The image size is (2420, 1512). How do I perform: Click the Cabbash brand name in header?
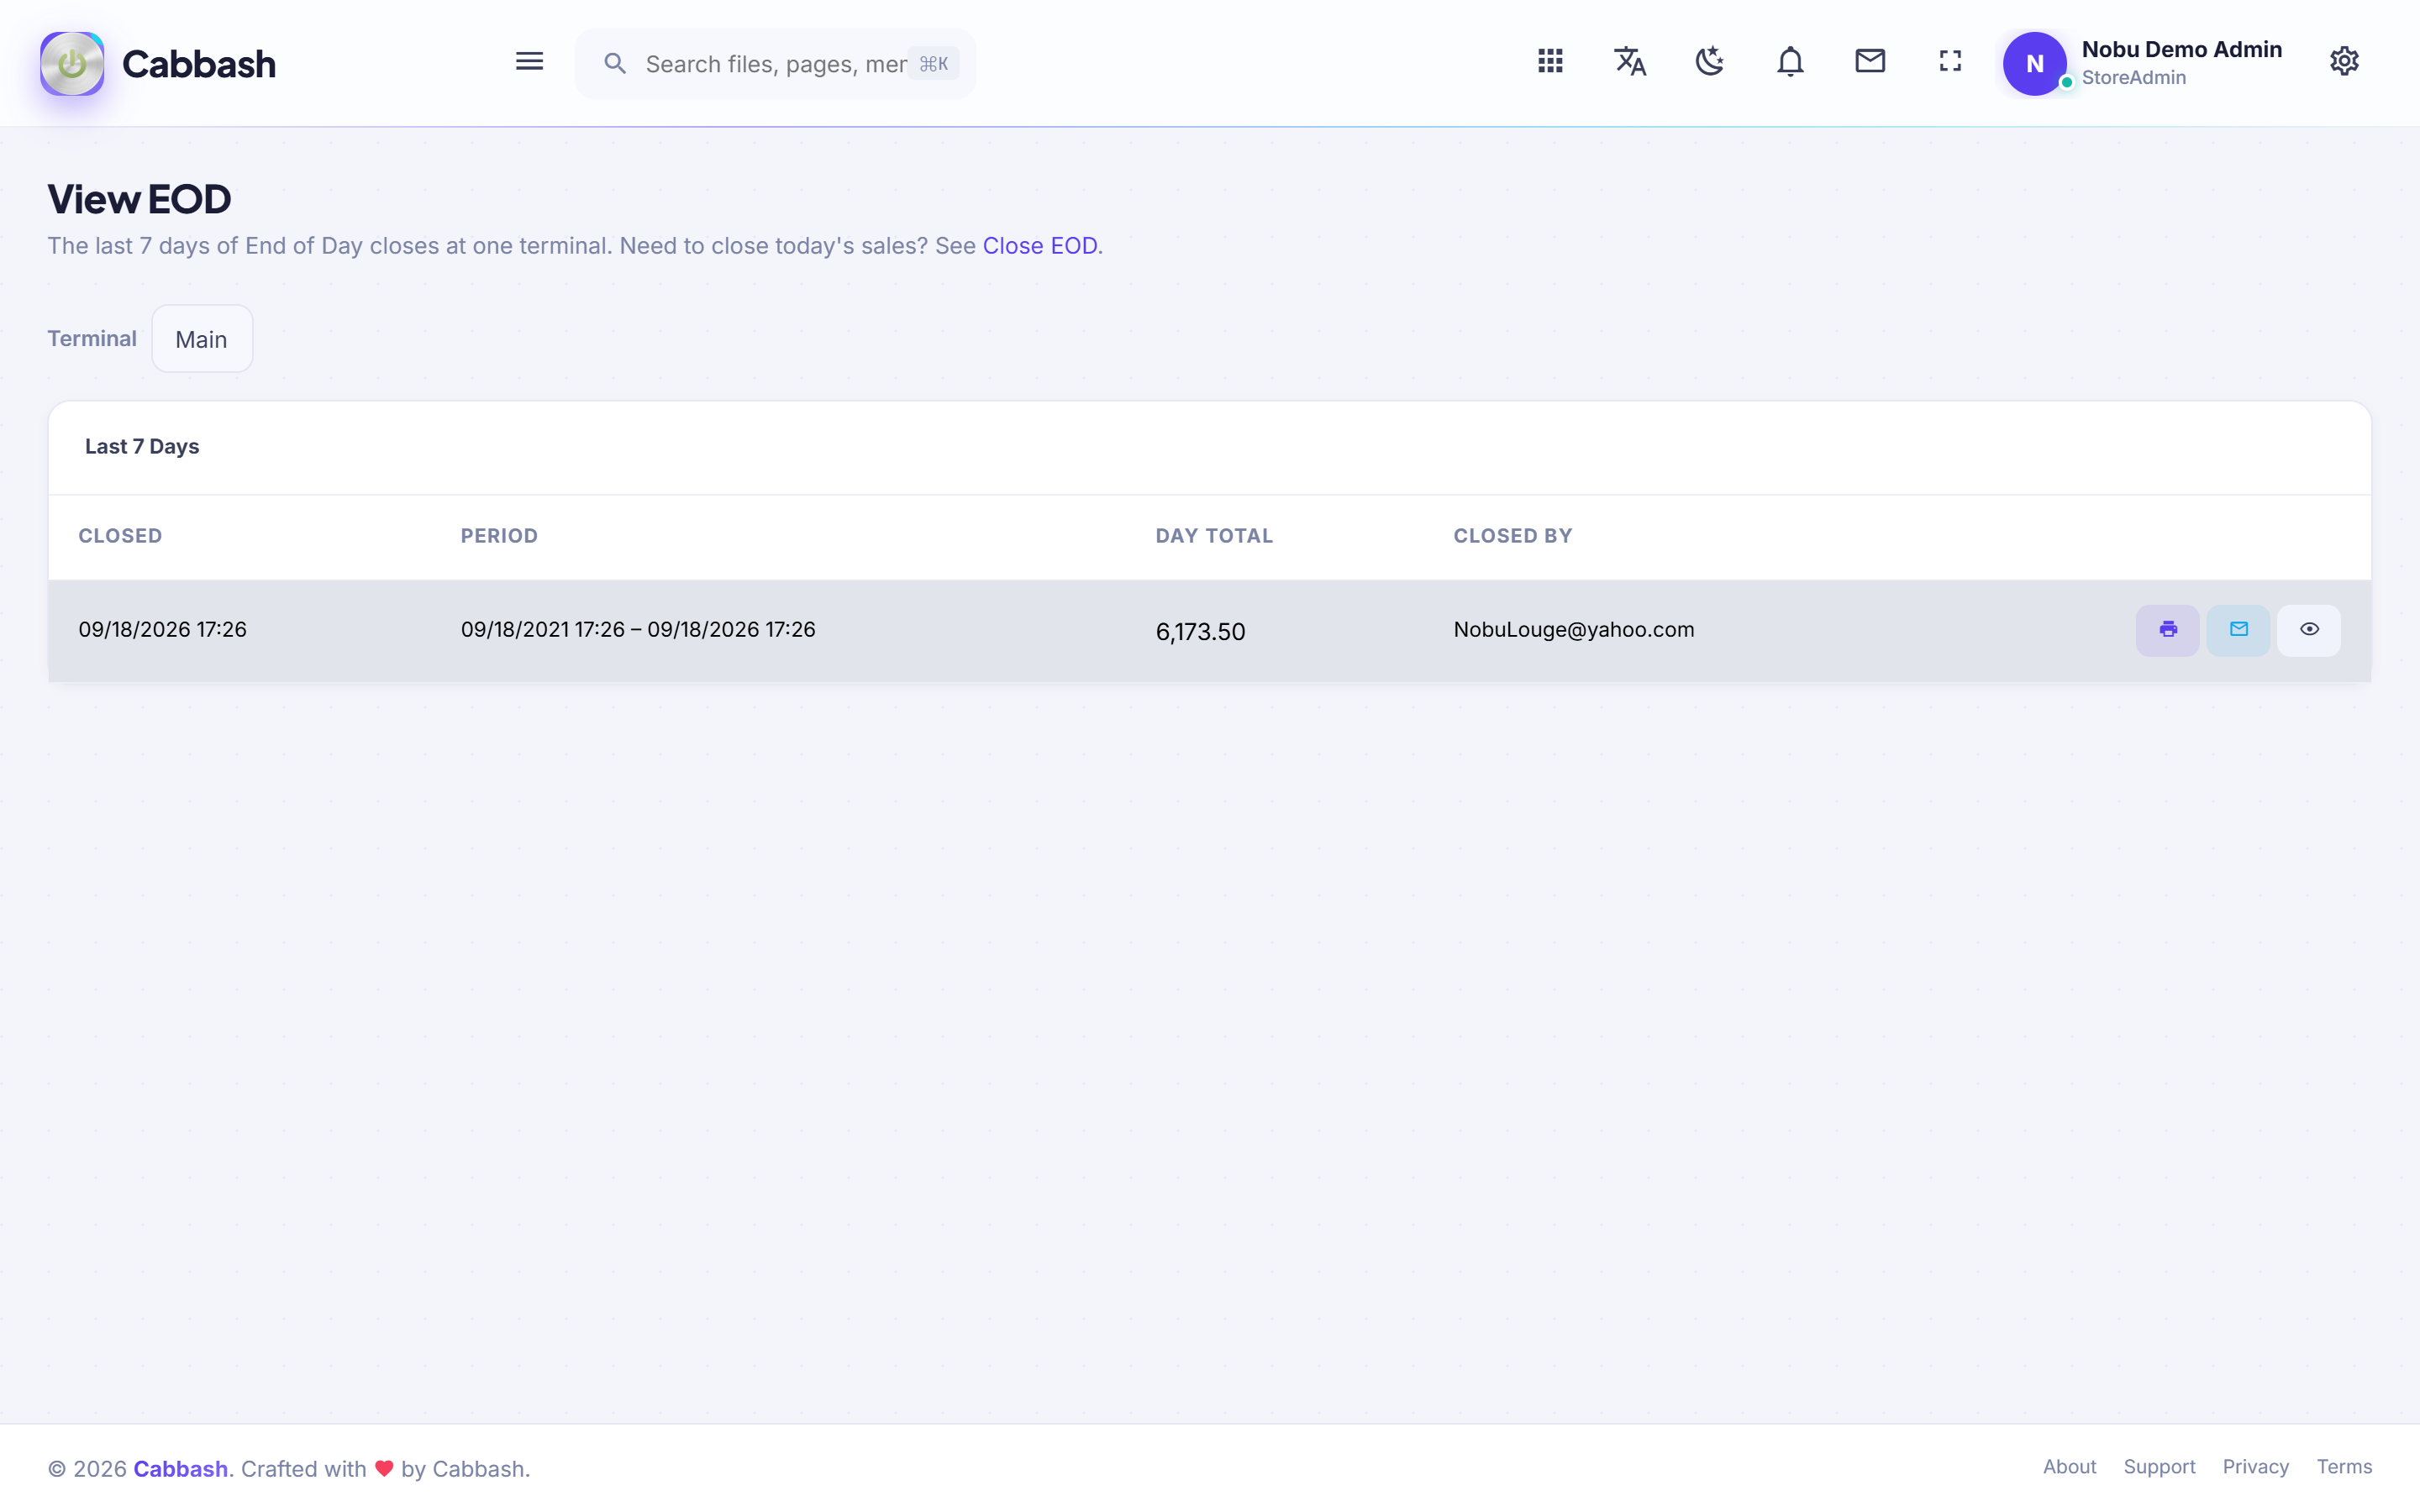tap(199, 64)
